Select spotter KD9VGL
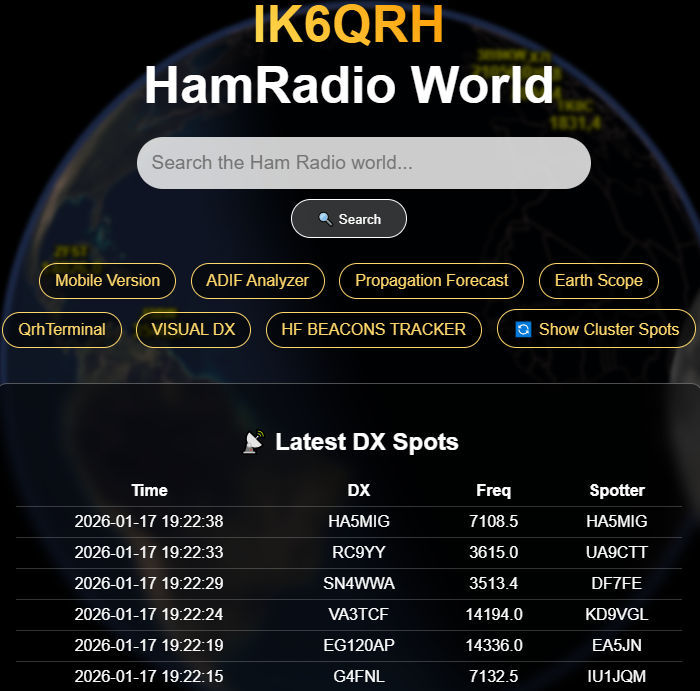 pos(617,615)
